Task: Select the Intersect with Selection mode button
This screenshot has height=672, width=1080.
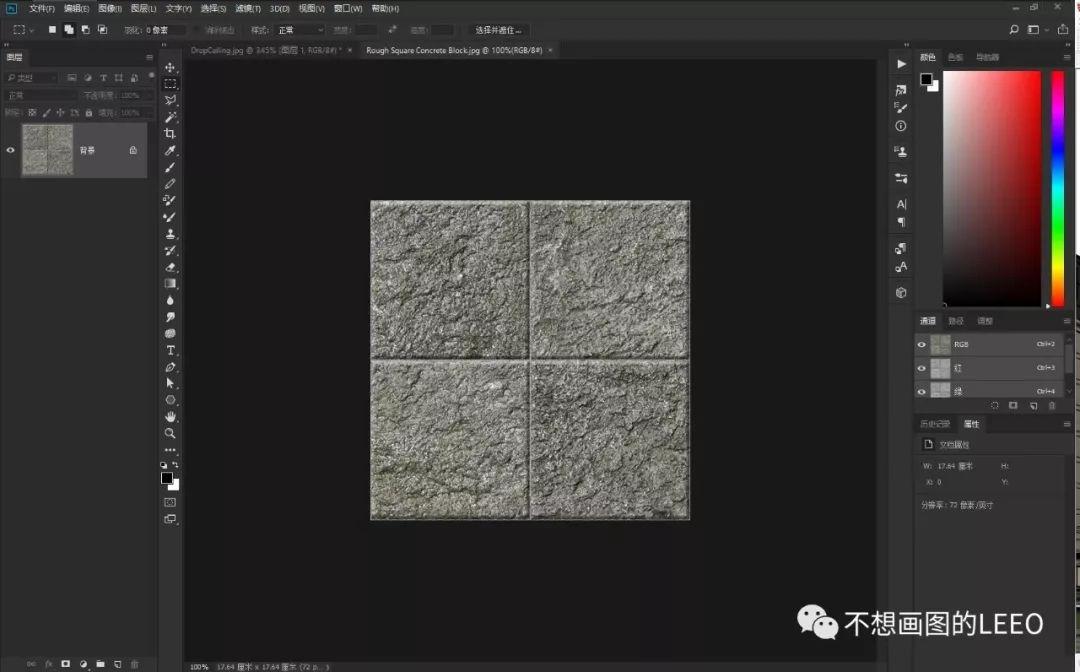Action: [x=103, y=30]
